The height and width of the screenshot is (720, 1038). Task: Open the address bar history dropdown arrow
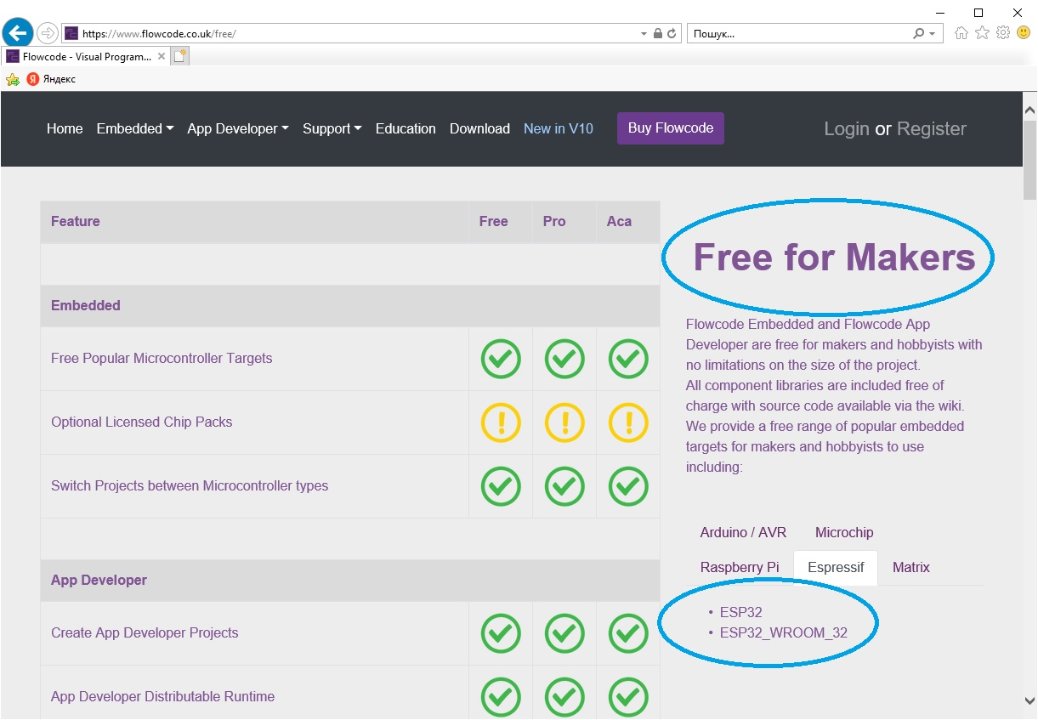pyautogui.click(x=643, y=33)
